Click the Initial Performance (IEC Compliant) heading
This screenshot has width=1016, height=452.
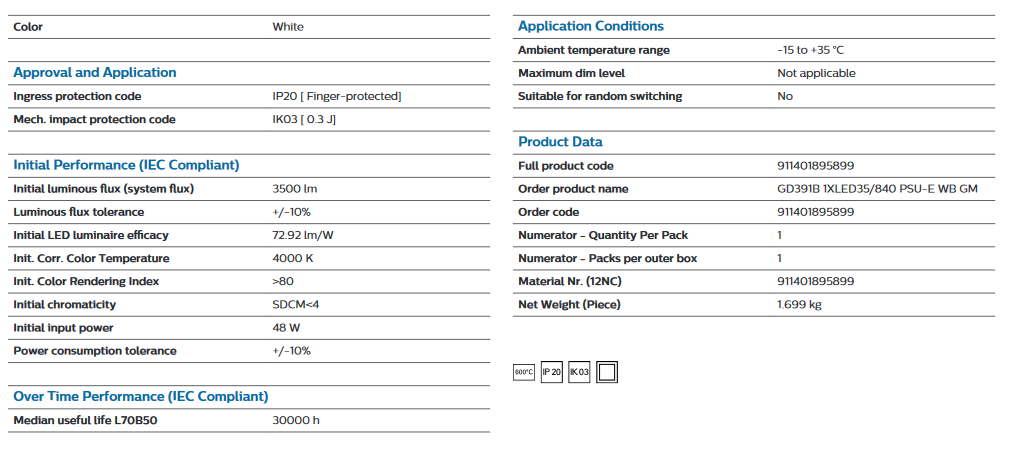(126, 165)
